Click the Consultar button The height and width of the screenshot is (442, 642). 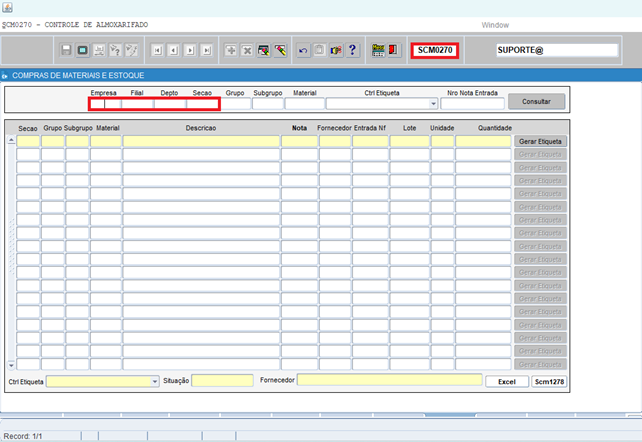coord(536,101)
